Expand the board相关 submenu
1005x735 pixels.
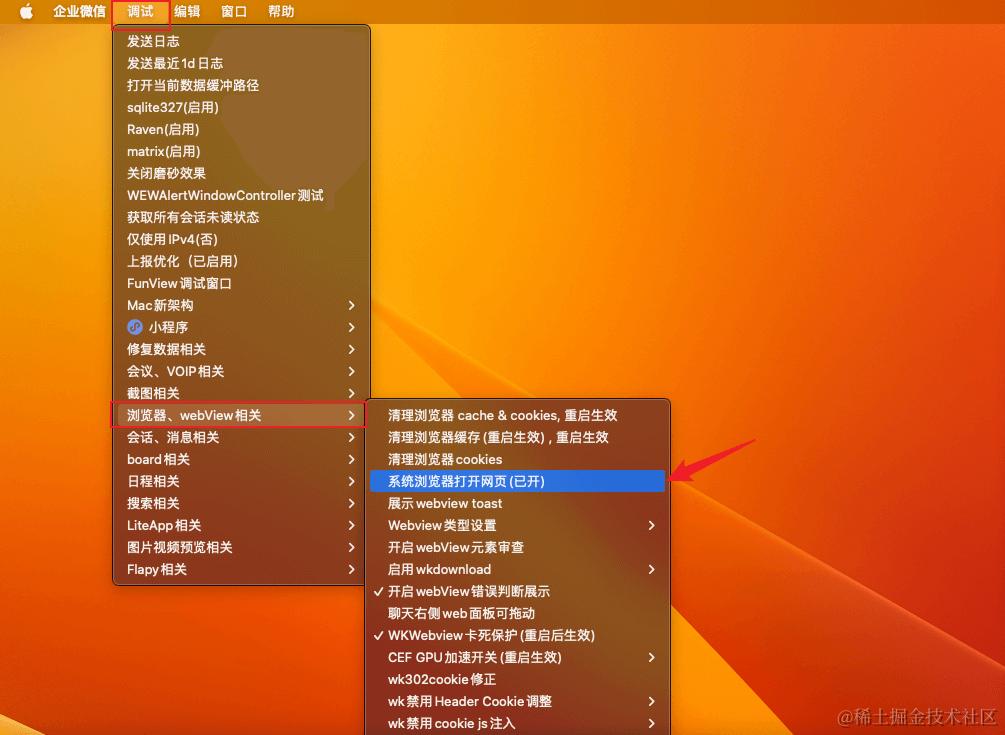point(241,459)
